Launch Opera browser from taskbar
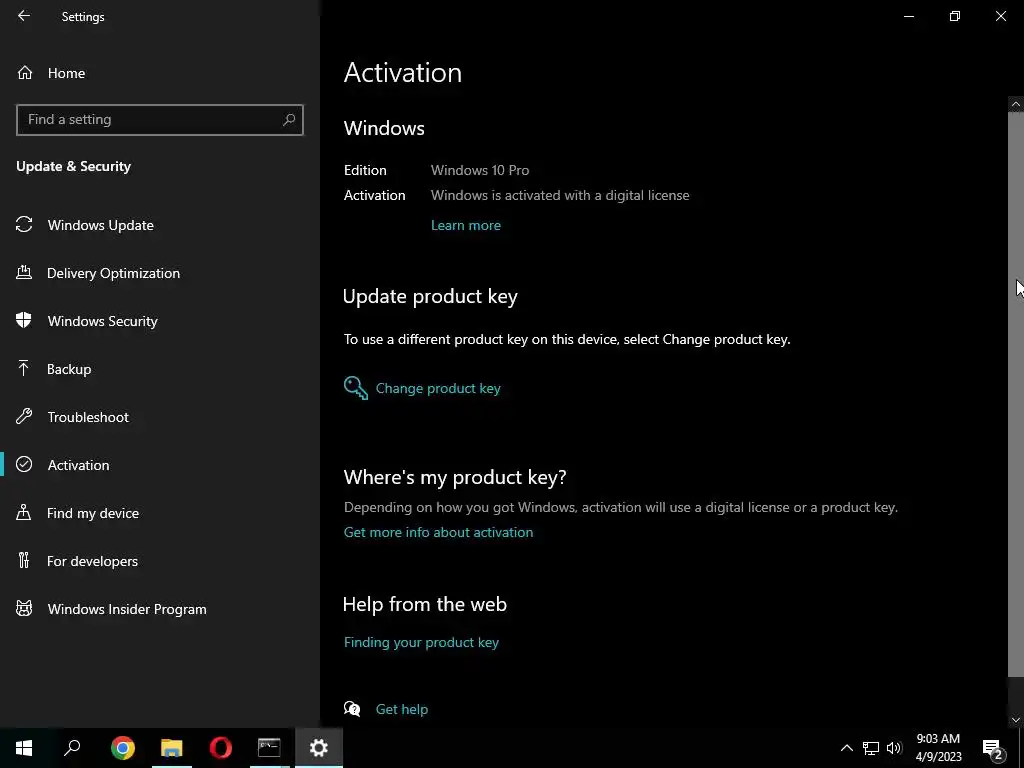Viewport: 1024px width, 768px height. (x=221, y=748)
